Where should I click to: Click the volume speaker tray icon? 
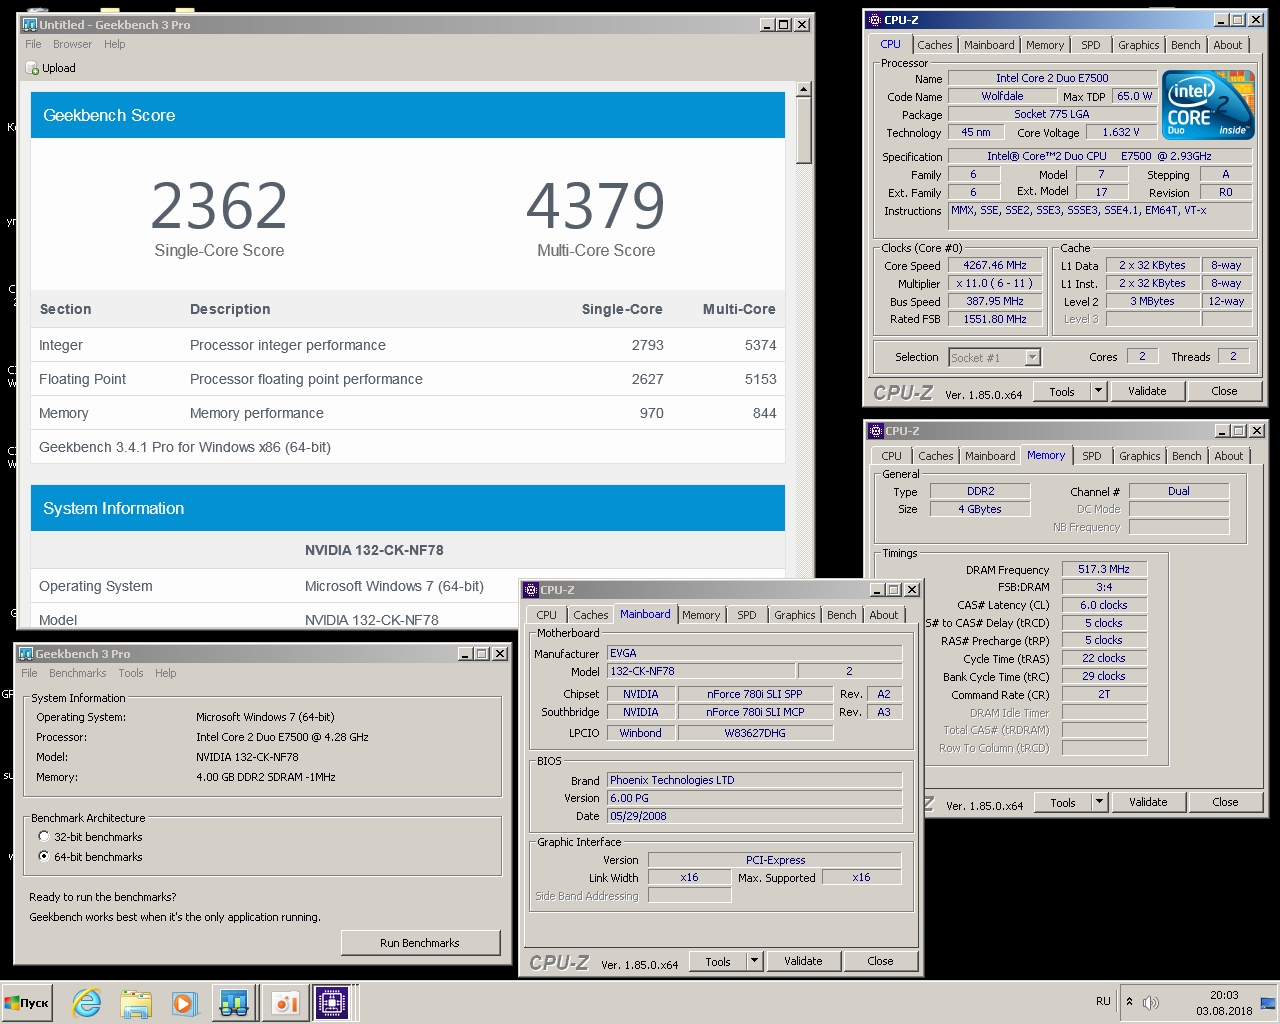point(1151,1002)
